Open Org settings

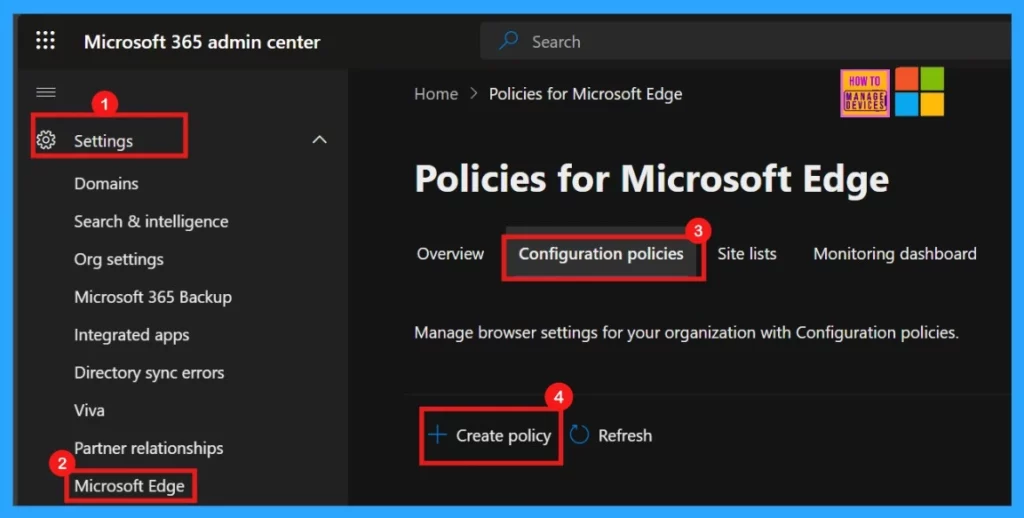(118, 259)
